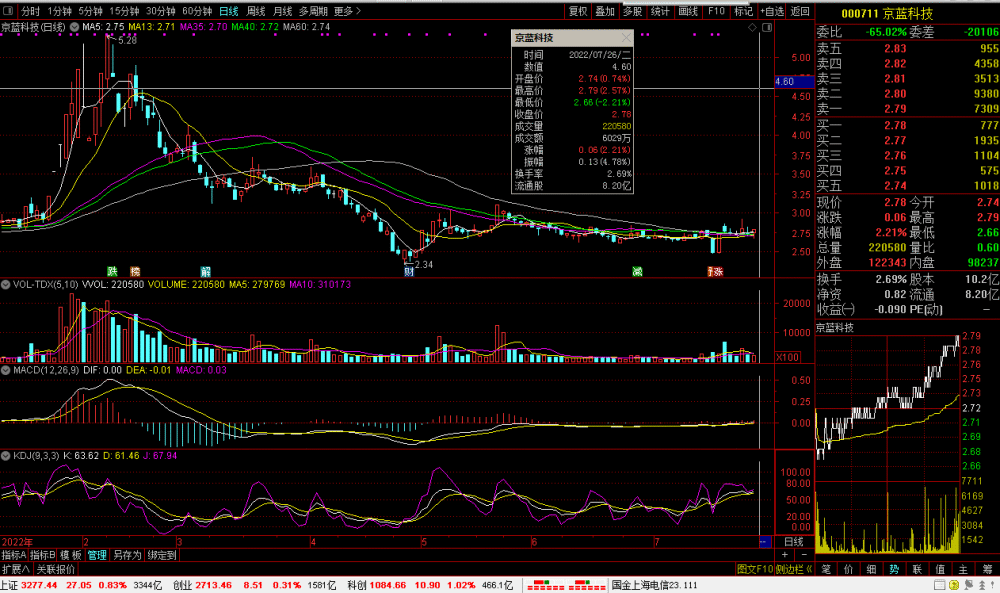Open VOL-TDX indicator settings dropdown
The image size is (1000, 593).
[6, 284]
